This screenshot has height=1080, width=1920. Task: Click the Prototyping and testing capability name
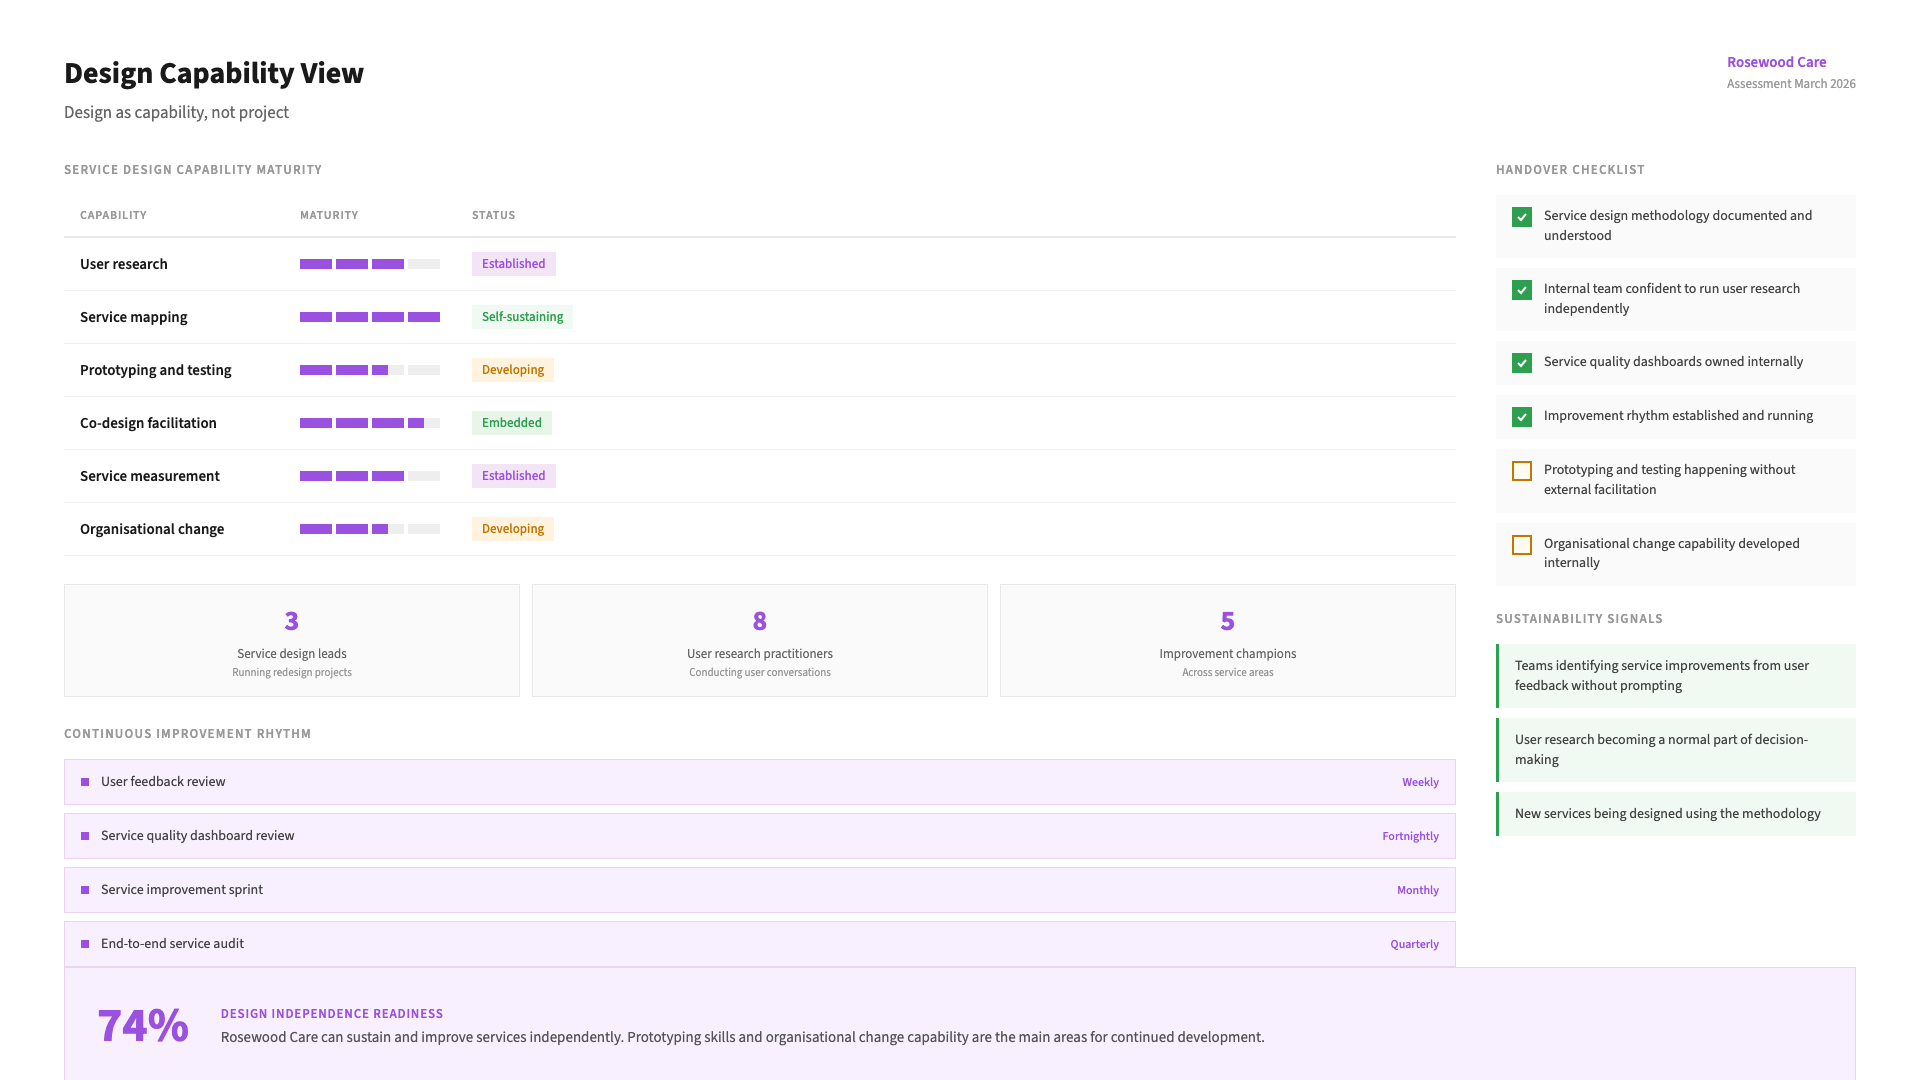coord(156,370)
